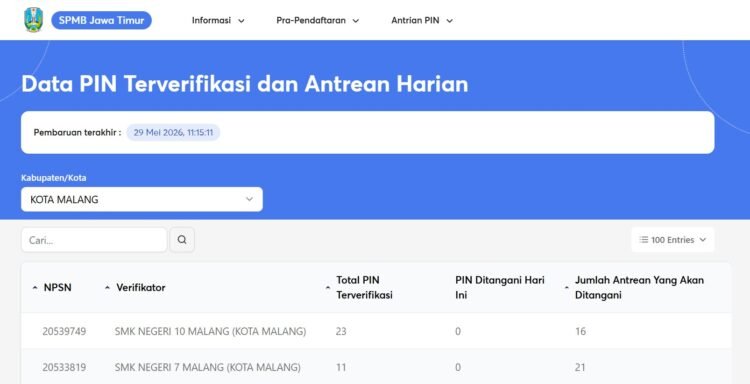
Task: Click the Pembaruan terakhir label
Action: pyautogui.click(x=77, y=132)
